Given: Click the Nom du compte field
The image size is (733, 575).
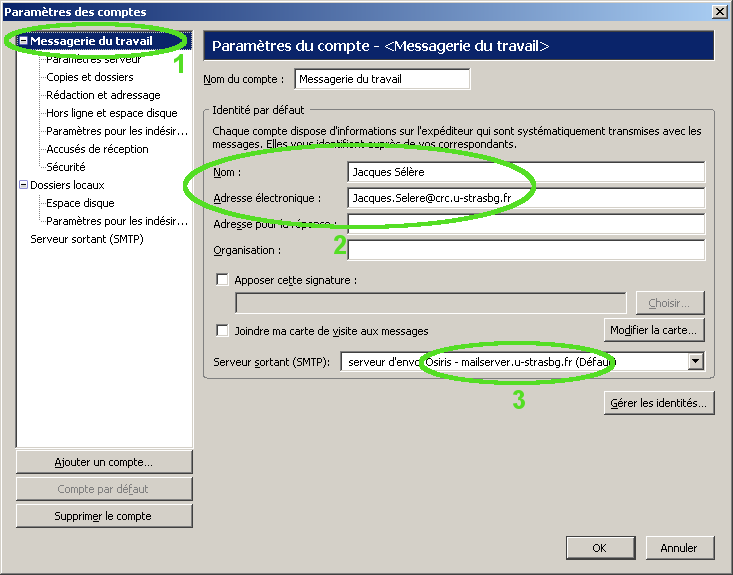Looking at the screenshot, I should pos(382,79).
